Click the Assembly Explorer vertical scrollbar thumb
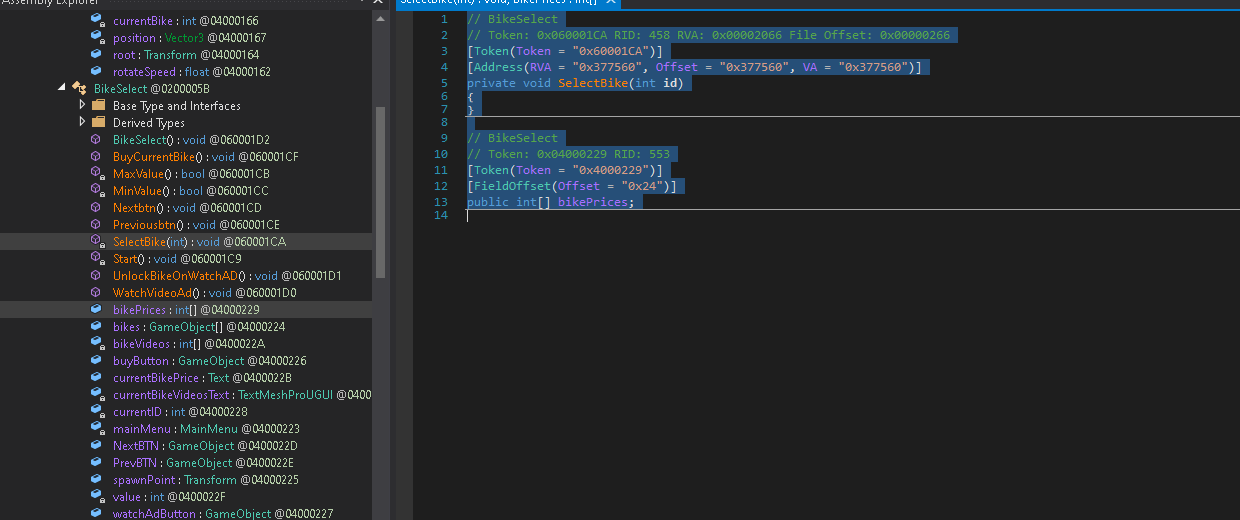This screenshot has width=1240, height=520. [379, 191]
